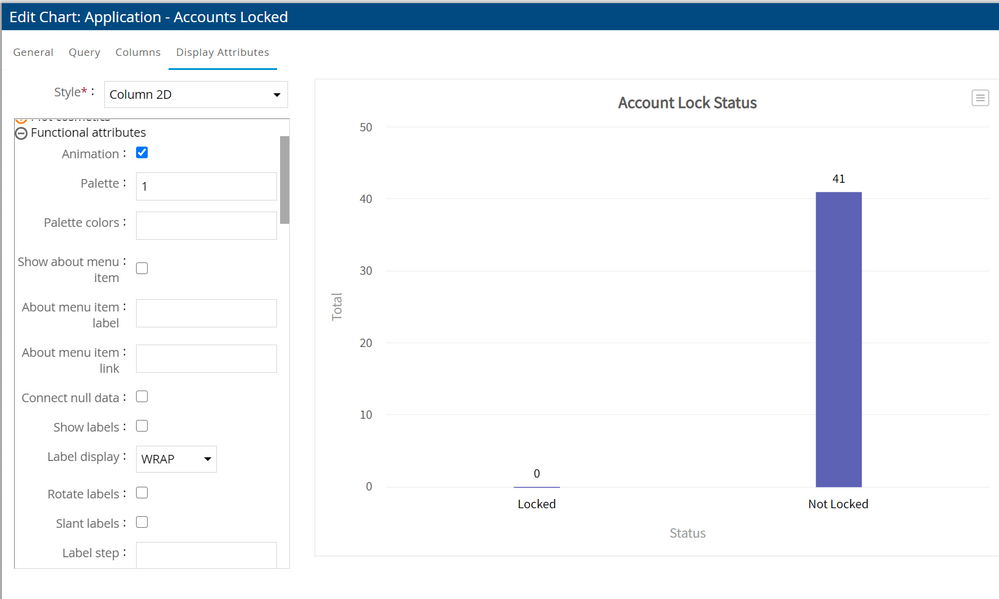Open the Label display WRAP dropdown
This screenshot has height=599, width=999.
pos(176,459)
